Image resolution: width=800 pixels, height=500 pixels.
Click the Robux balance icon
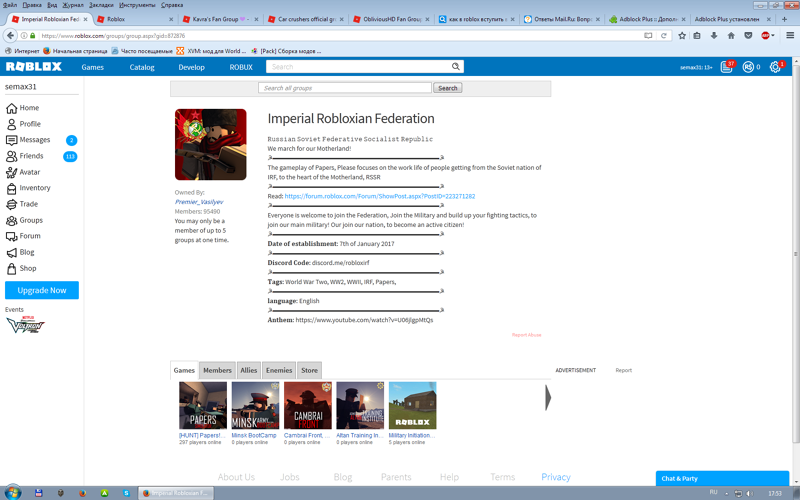(x=747, y=67)
